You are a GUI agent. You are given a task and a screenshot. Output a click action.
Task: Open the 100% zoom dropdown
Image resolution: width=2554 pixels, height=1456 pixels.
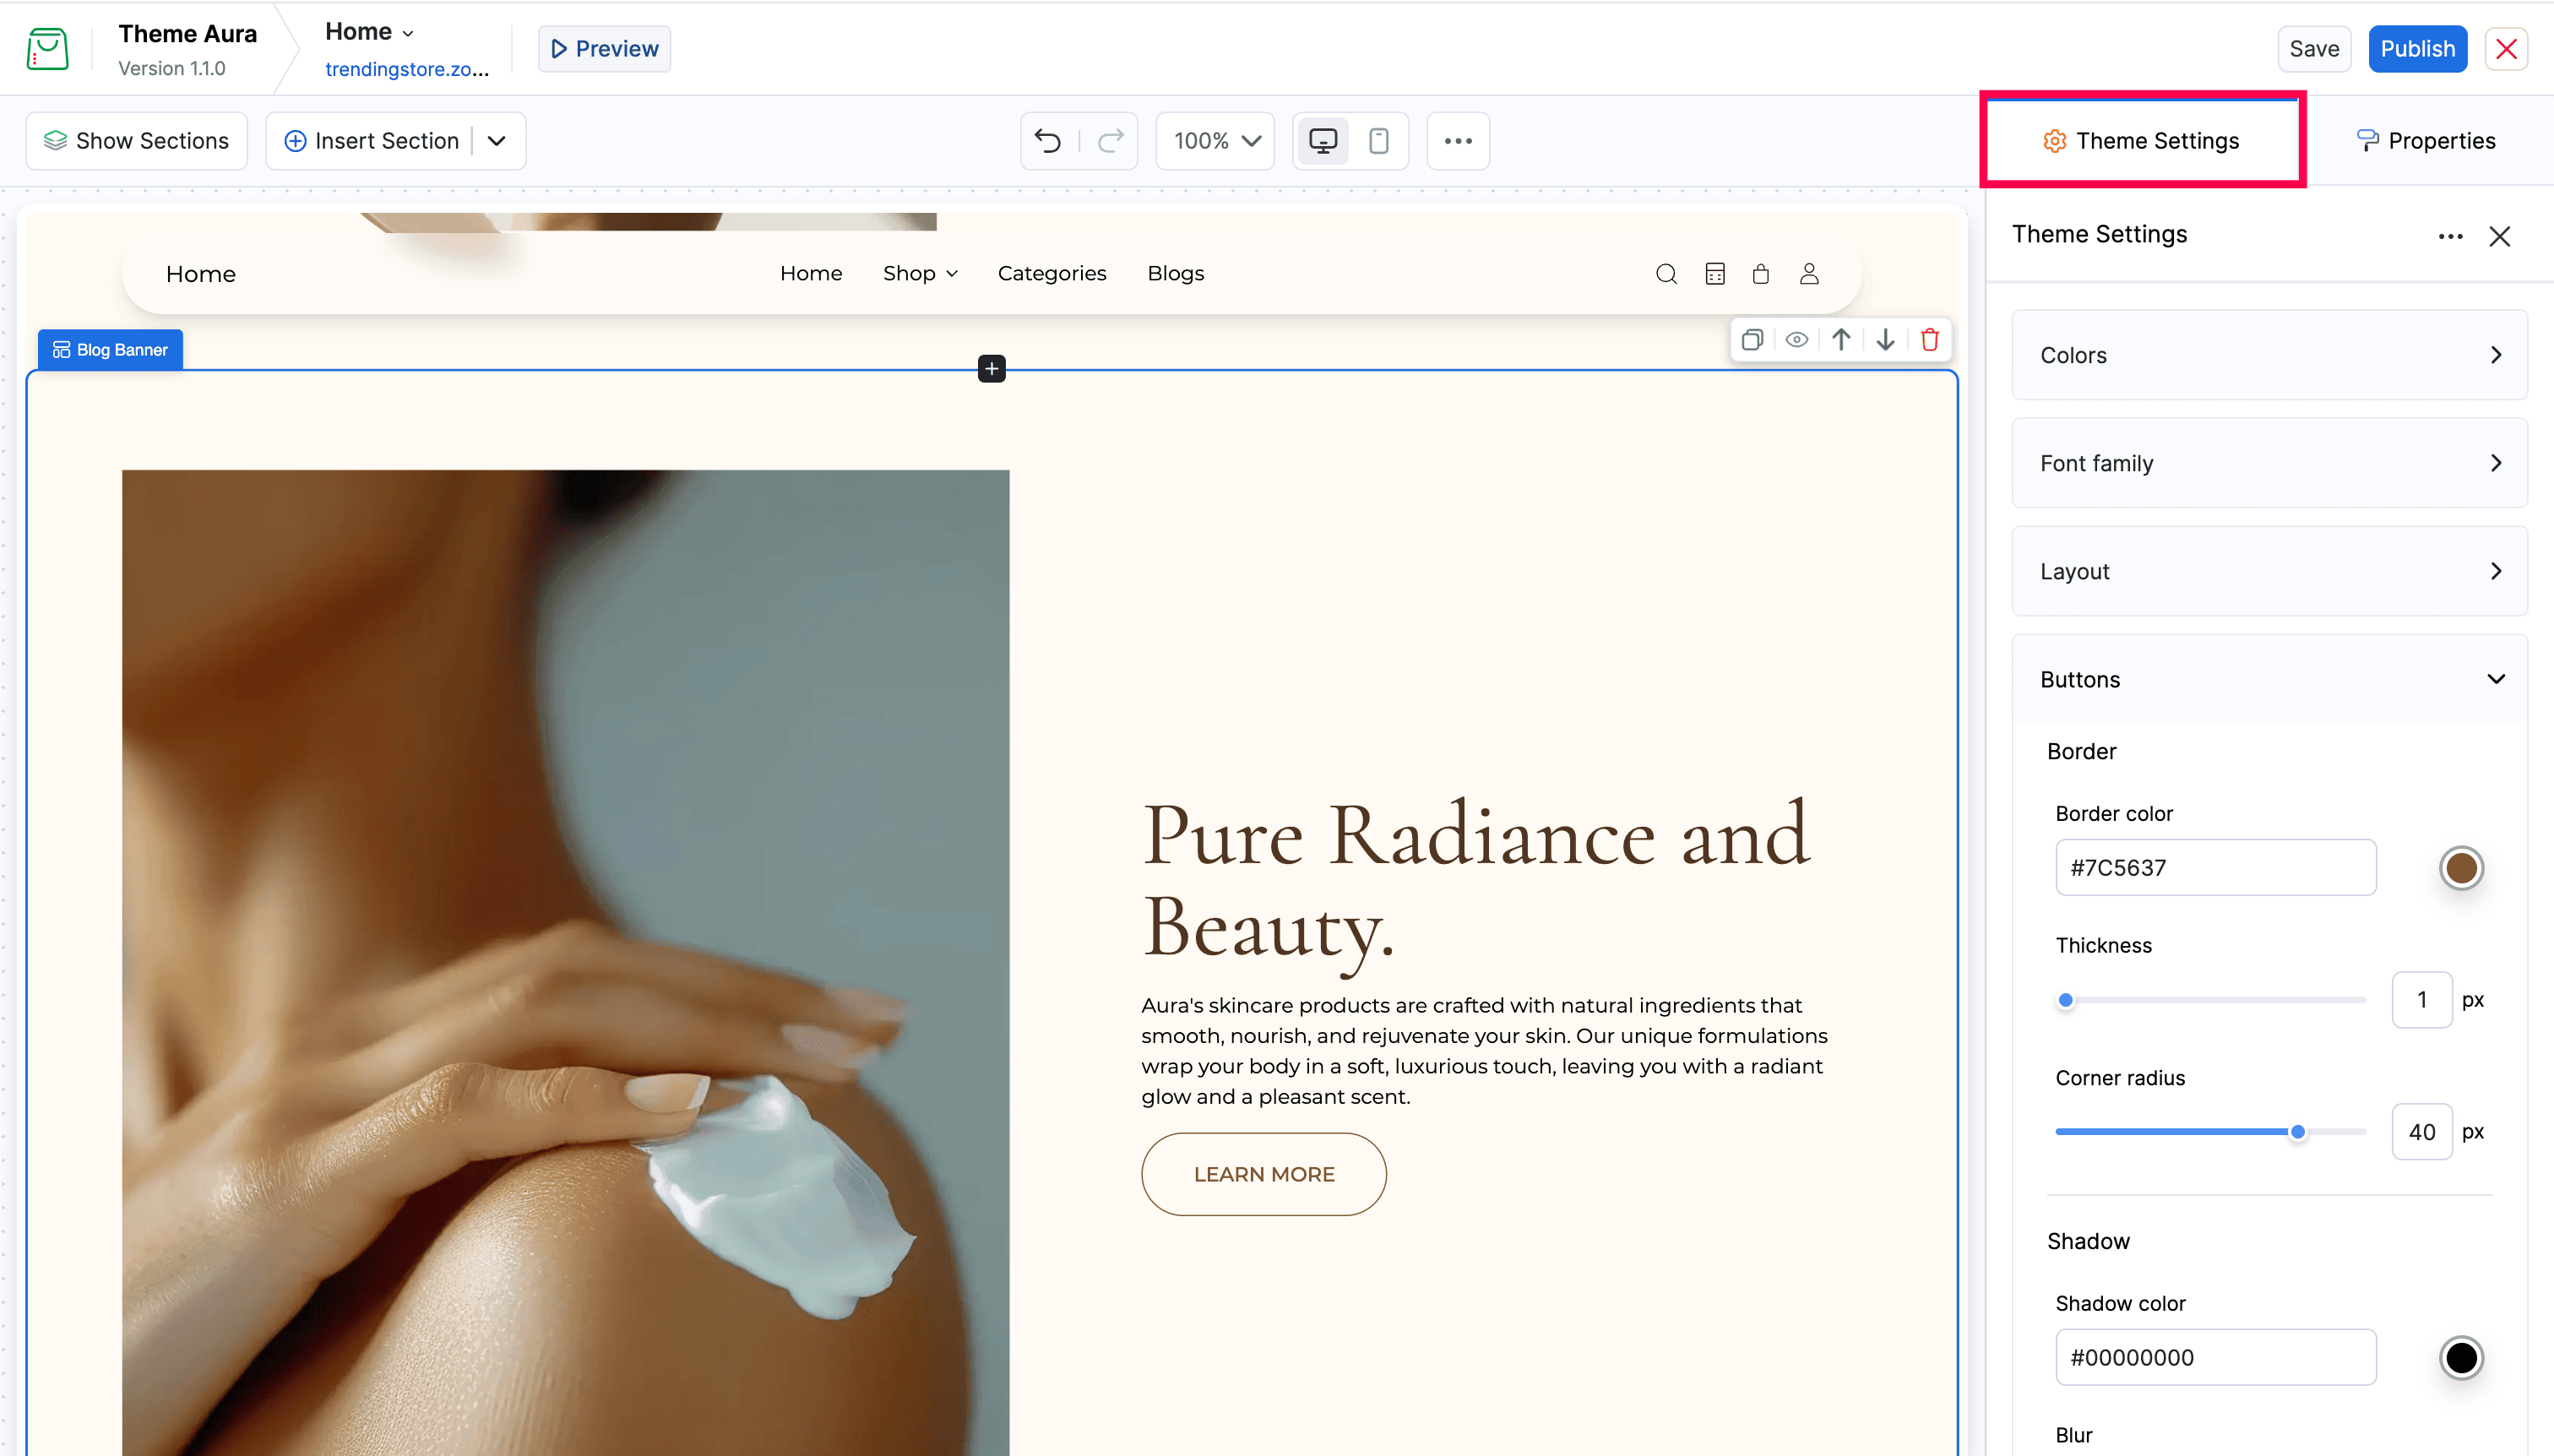pos(1215,141)
